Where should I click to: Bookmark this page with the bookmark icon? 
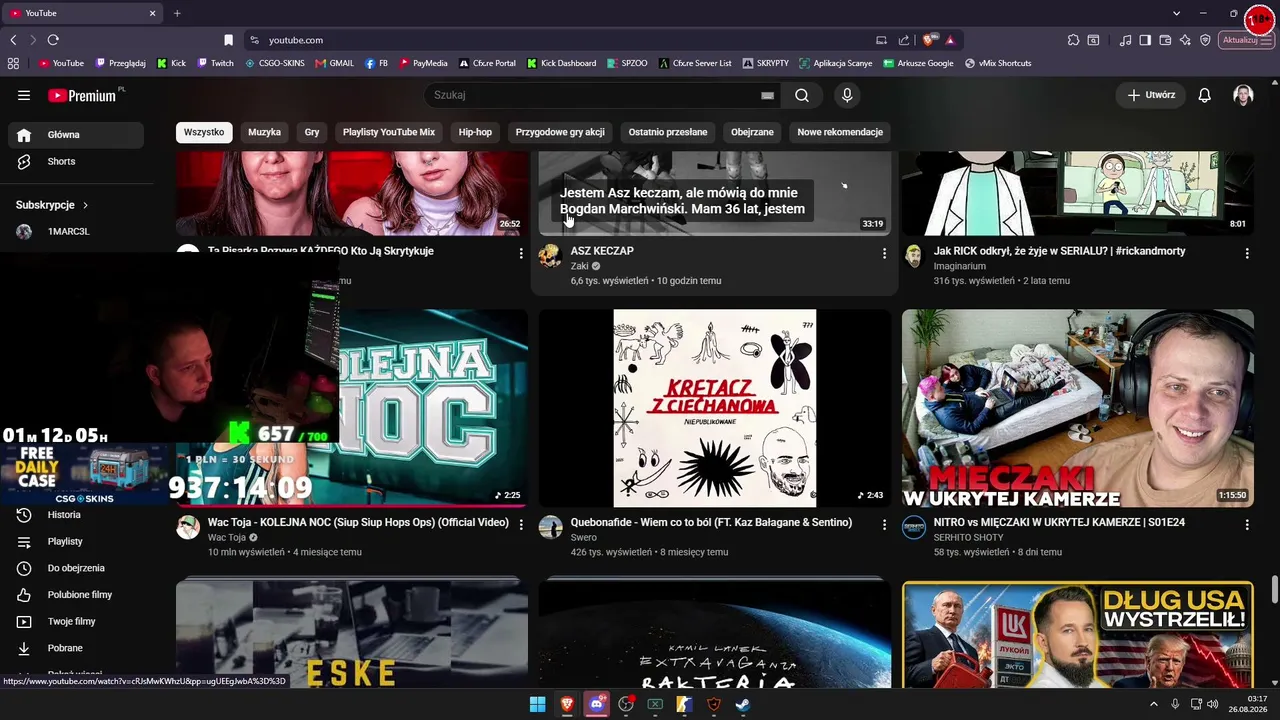click(228, 40)
